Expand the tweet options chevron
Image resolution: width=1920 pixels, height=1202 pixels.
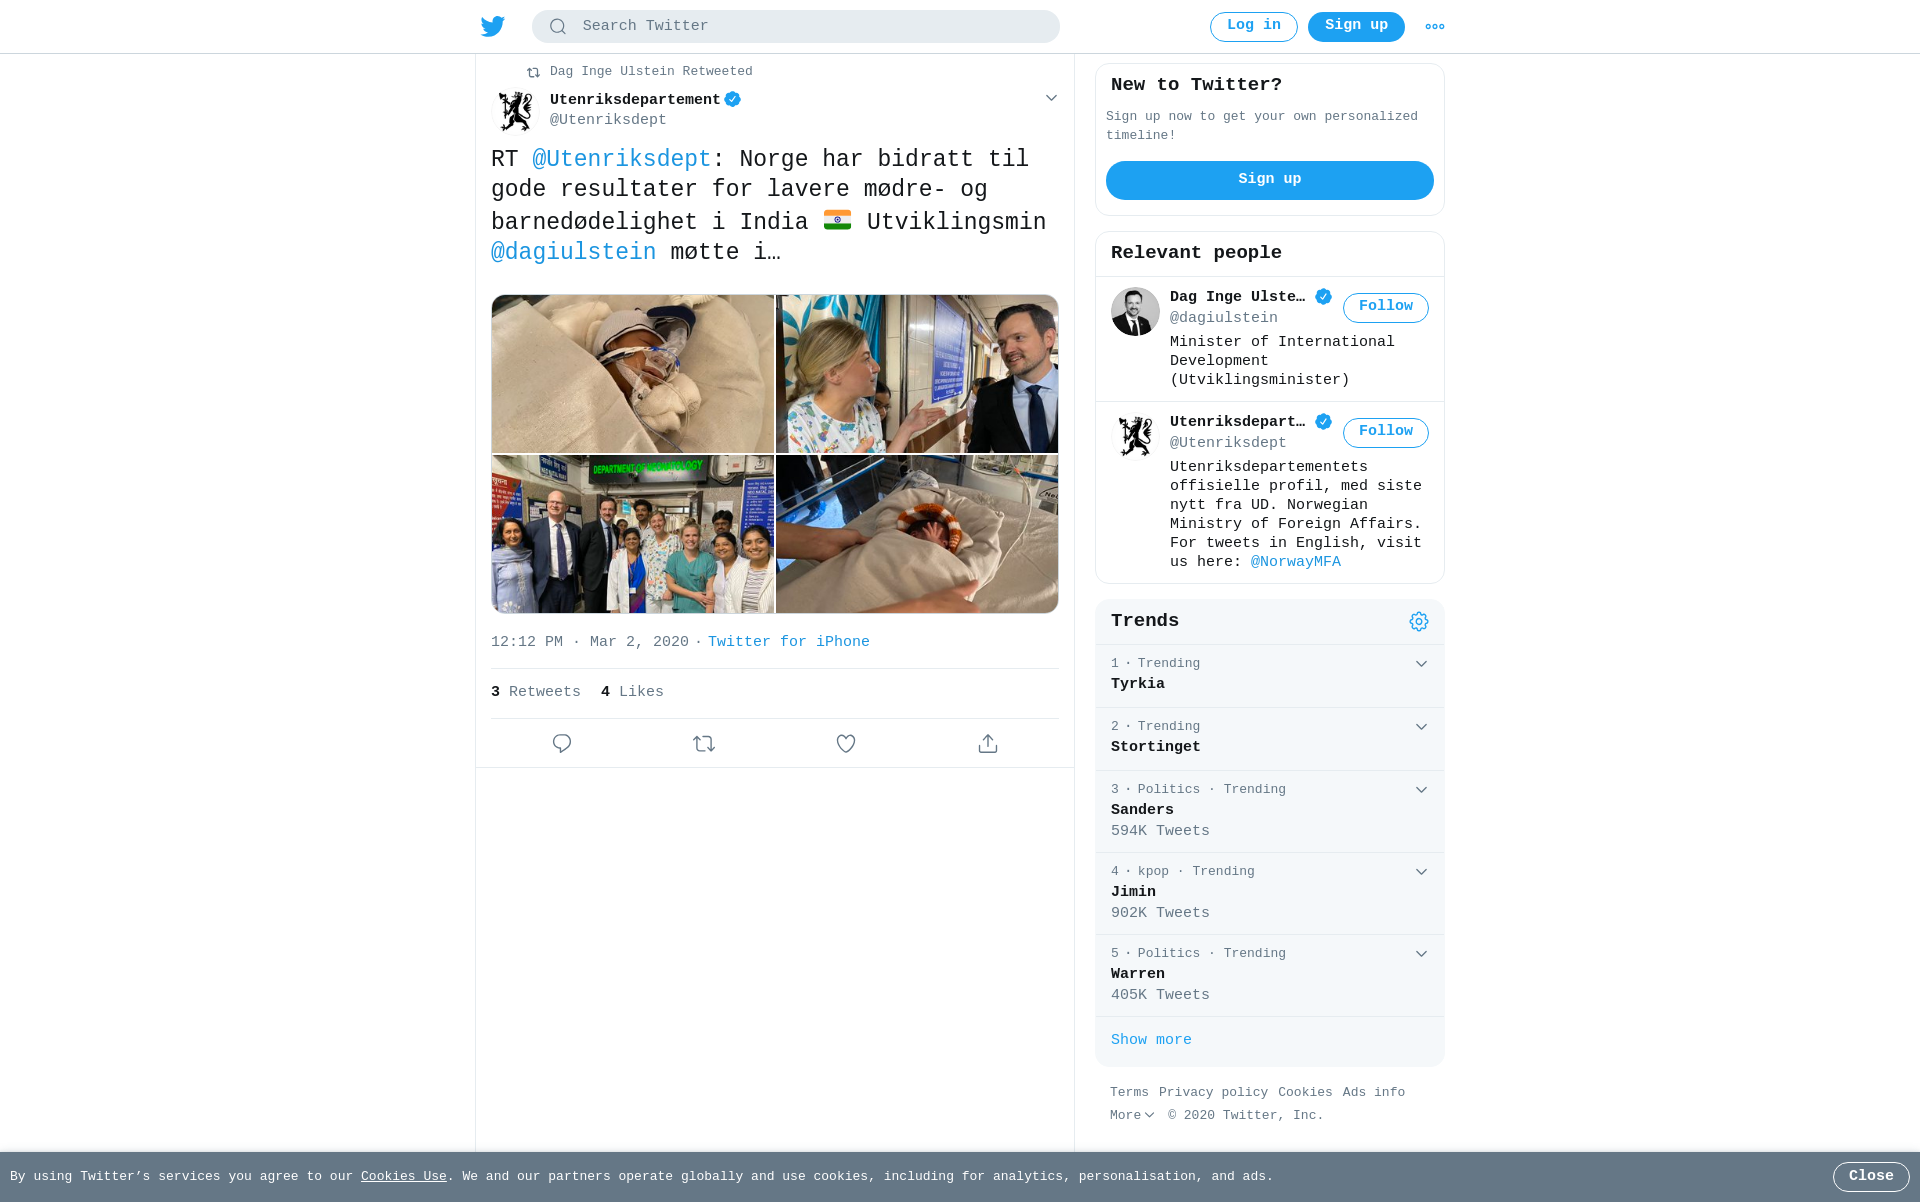tap(1051, 98)
